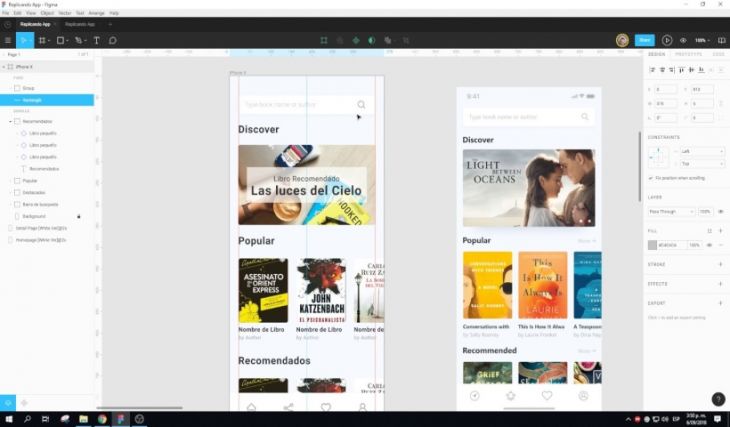Open Chrome from the Windows taskbar
Image resolution: width=730 pixels, height=427 pixels.
[x=102, y=419]
